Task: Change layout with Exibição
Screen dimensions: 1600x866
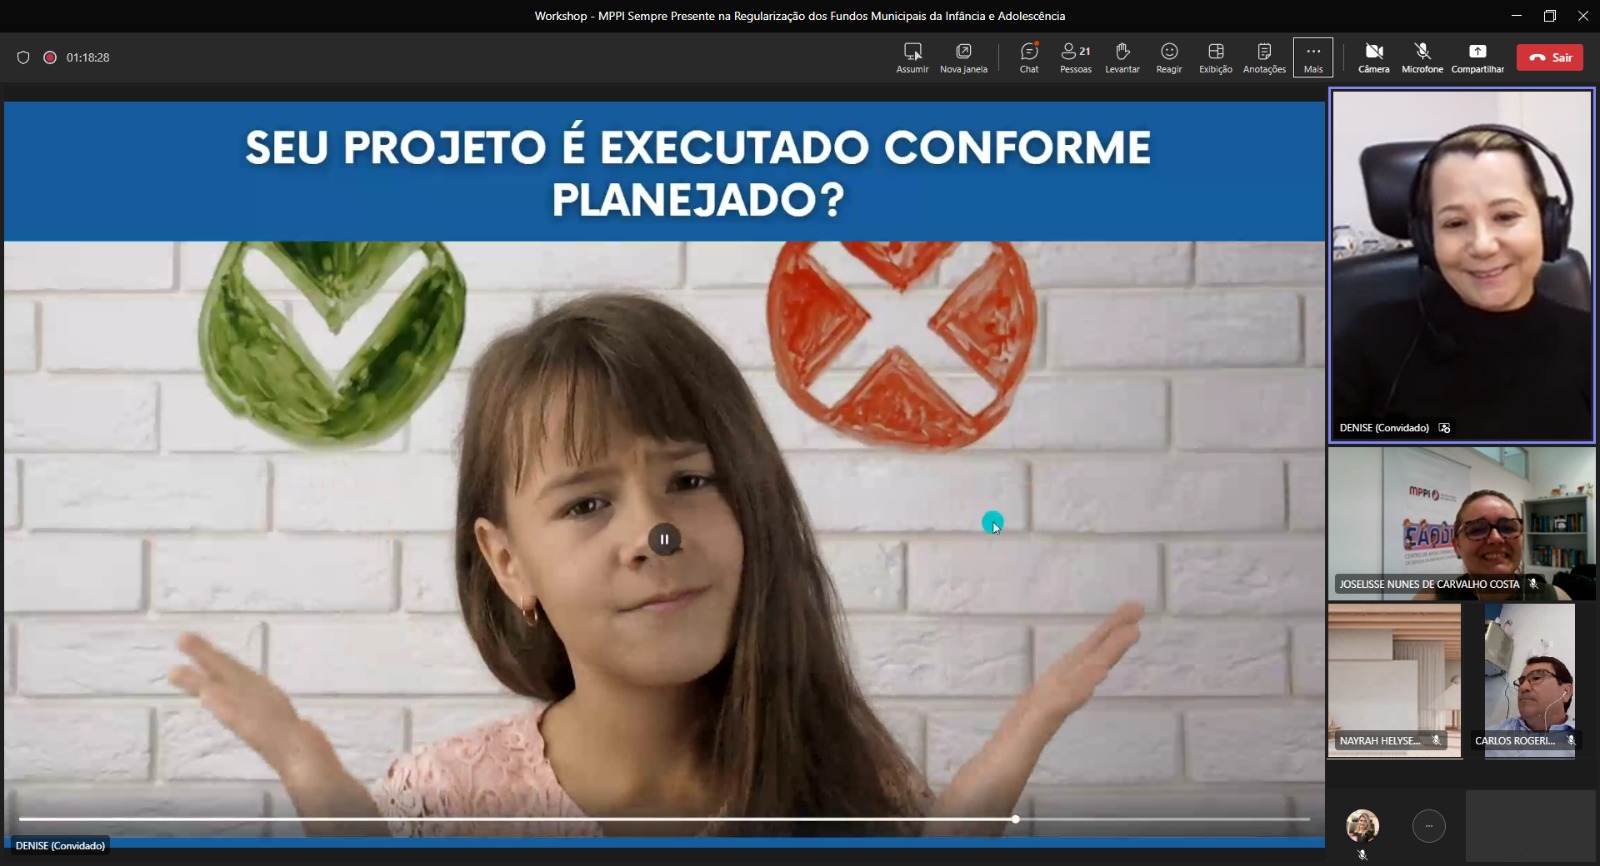Action: click(x=1216, y=58)
